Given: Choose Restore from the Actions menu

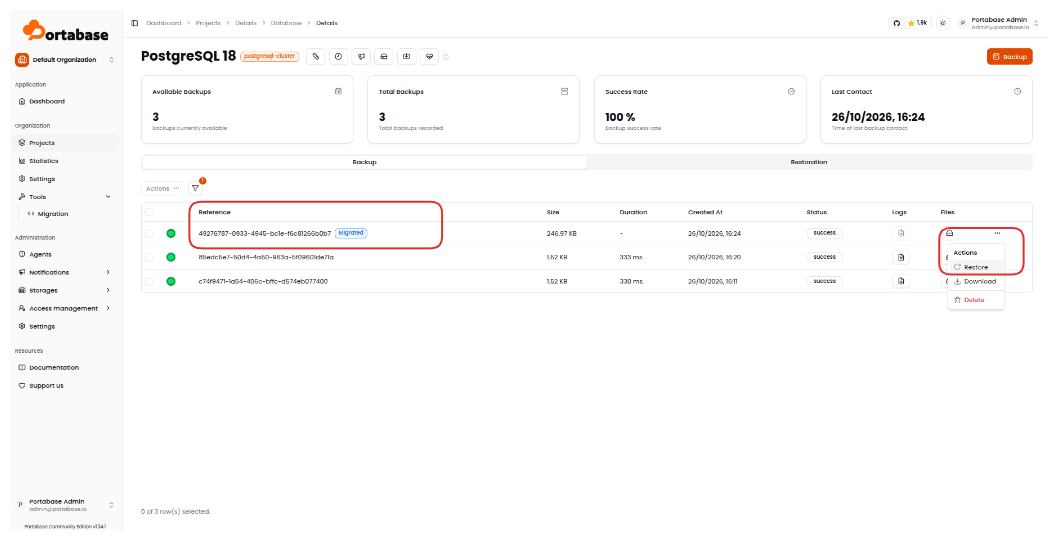Looking at the screenshot, I should pos(975,268).
